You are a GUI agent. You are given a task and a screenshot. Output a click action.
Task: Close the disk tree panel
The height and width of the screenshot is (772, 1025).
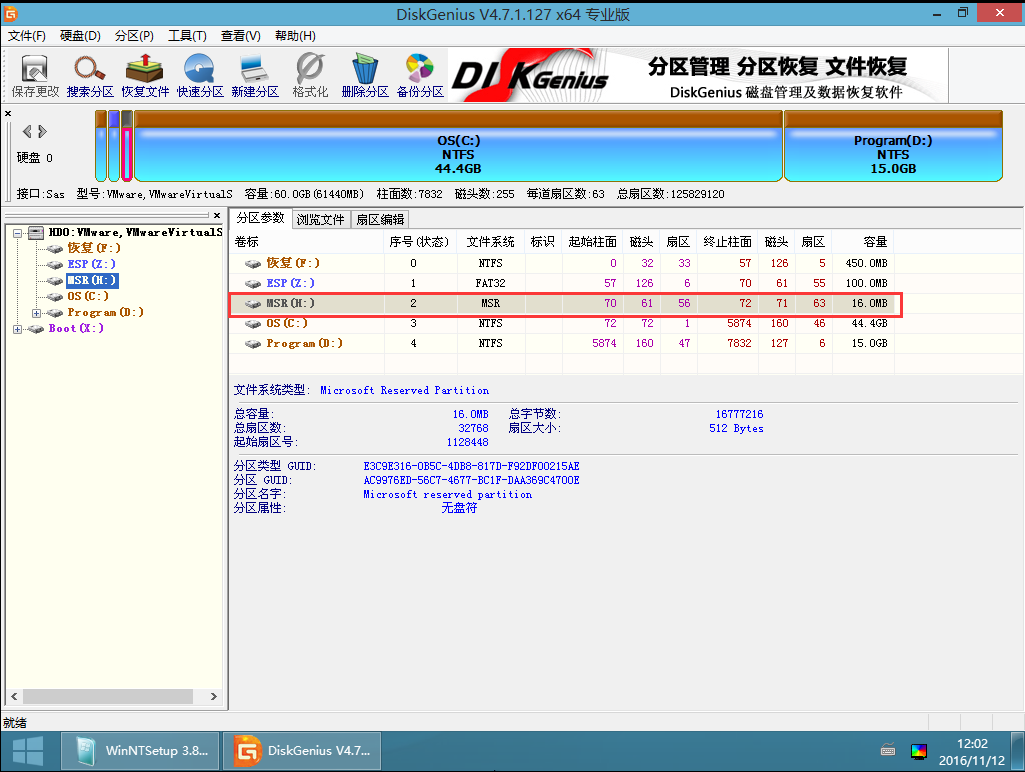217,215
